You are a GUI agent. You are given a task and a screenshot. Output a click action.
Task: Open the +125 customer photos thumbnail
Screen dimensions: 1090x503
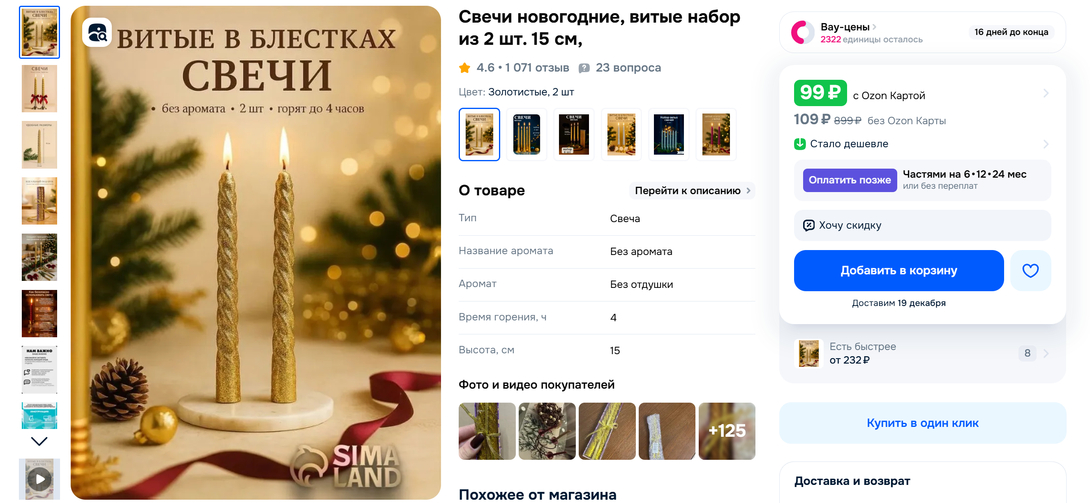click(726, 431)
